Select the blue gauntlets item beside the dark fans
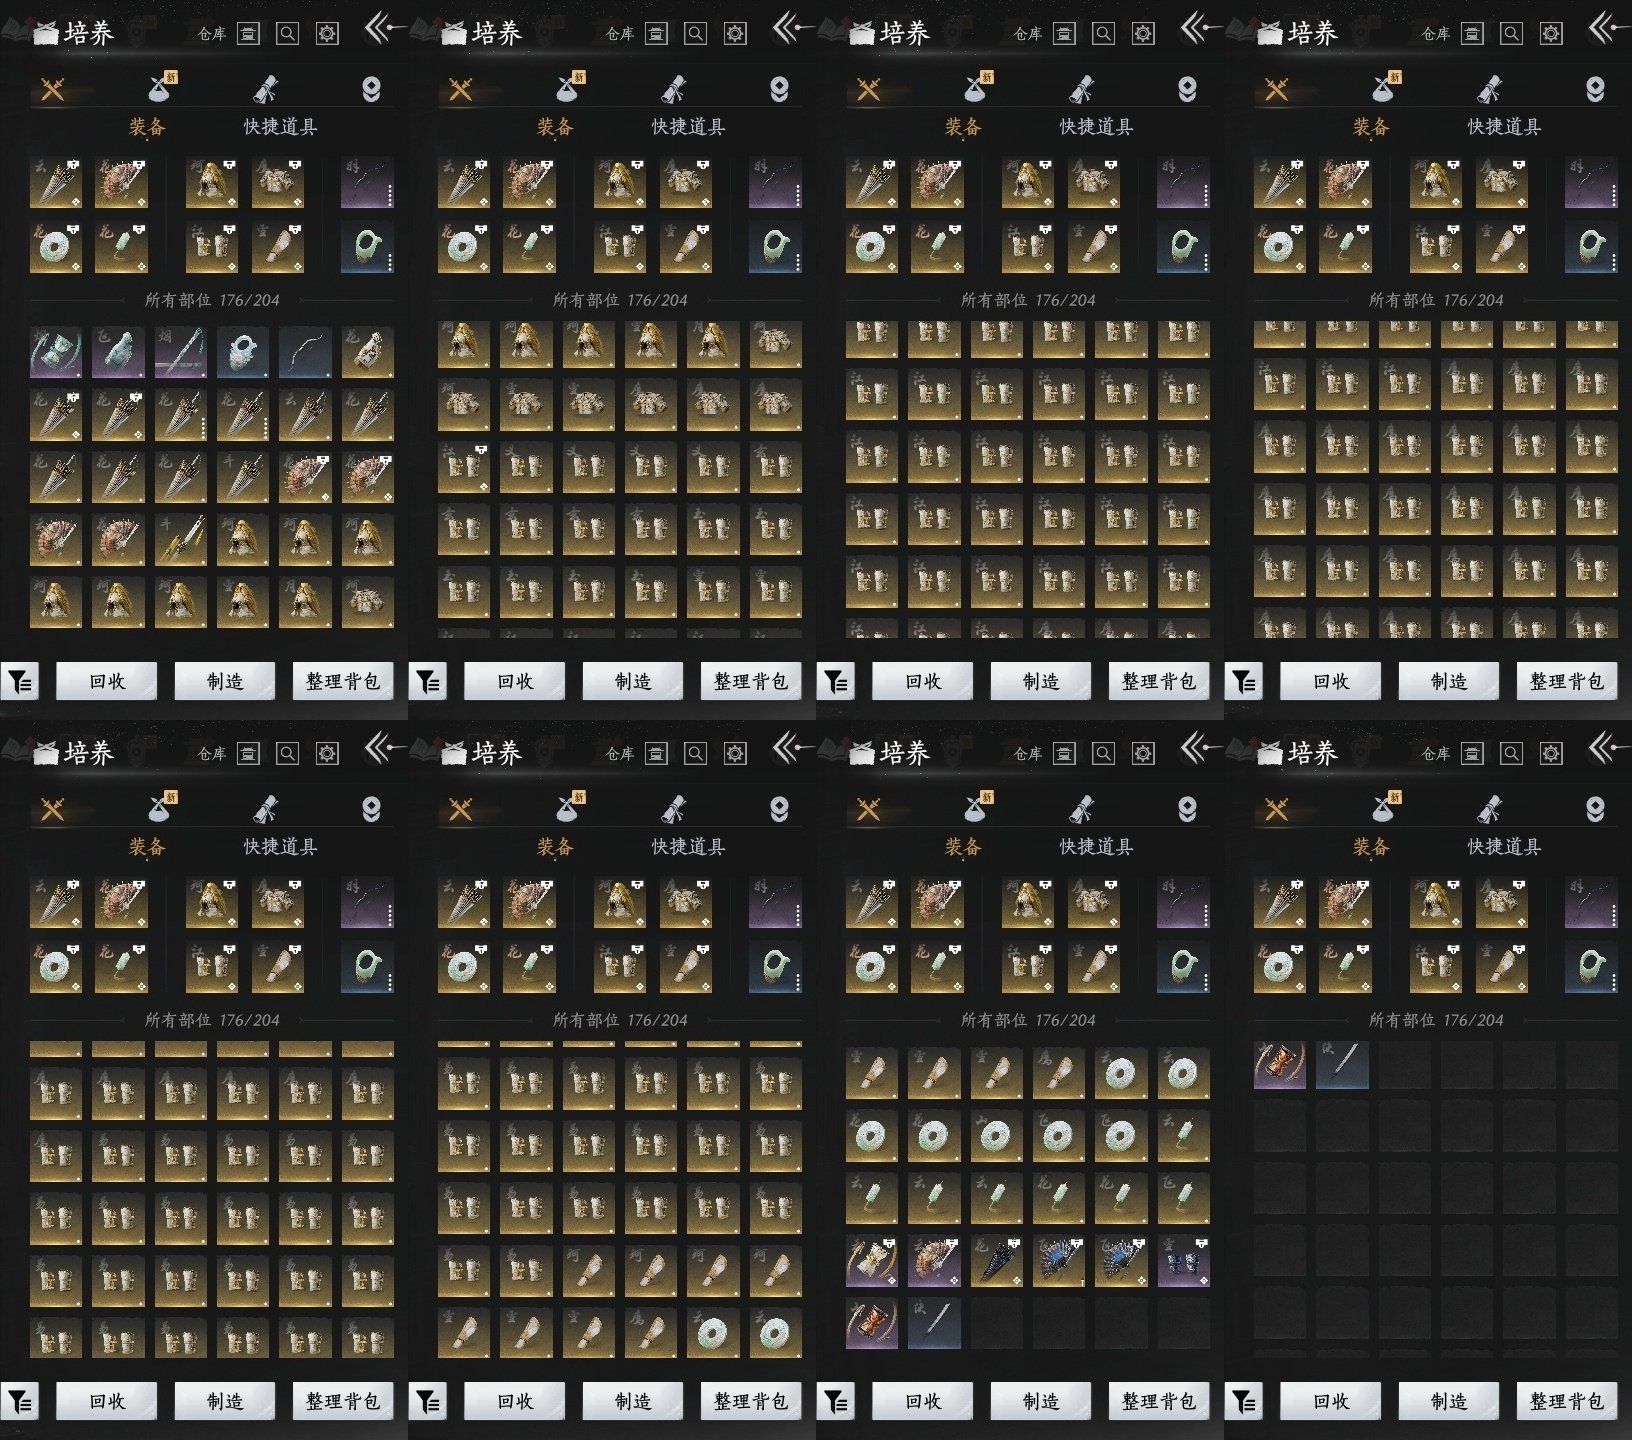Screen dimensions: 1632x1440 pyautogui.click(x=1183, y=1262)
